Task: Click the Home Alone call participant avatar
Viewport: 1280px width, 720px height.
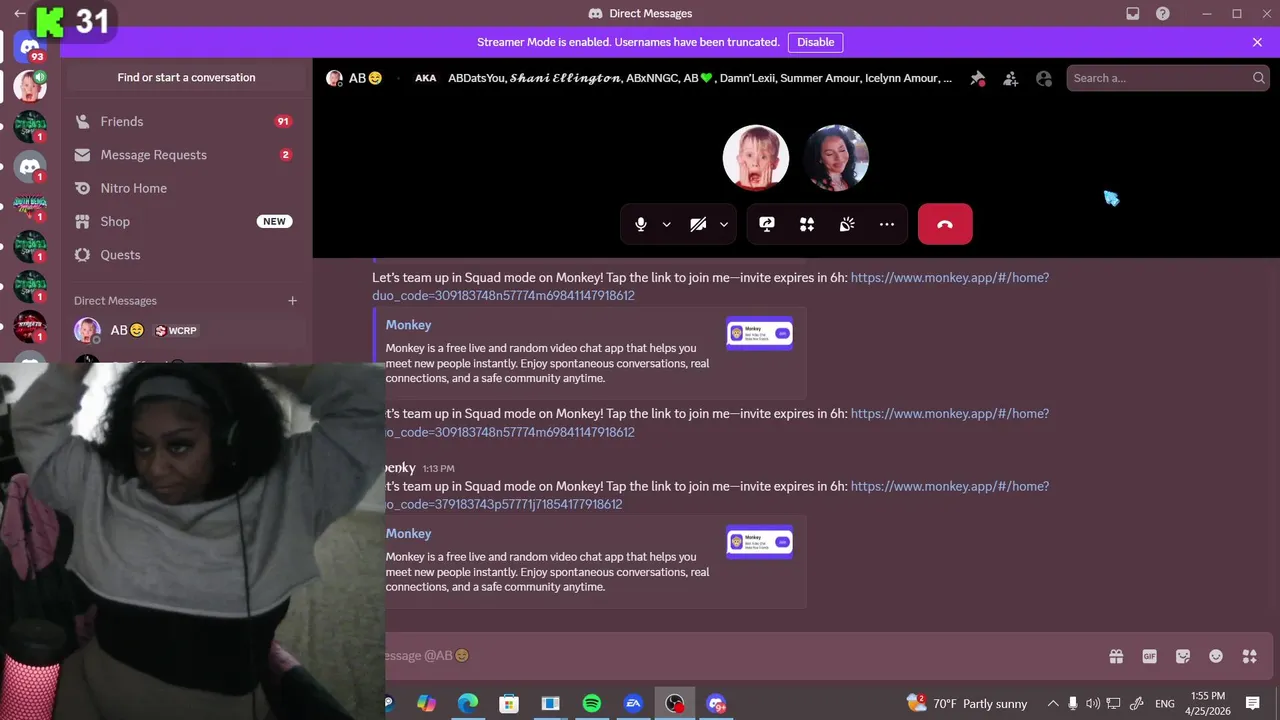Action: 756,158
